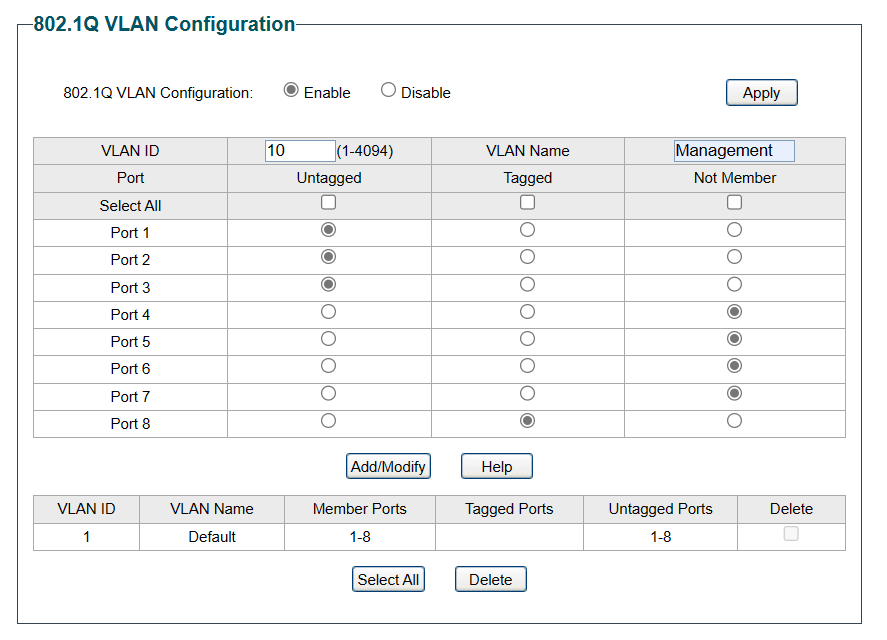Set Port 1 to Tagged
The image size is (887, 640).
(528, 230)
